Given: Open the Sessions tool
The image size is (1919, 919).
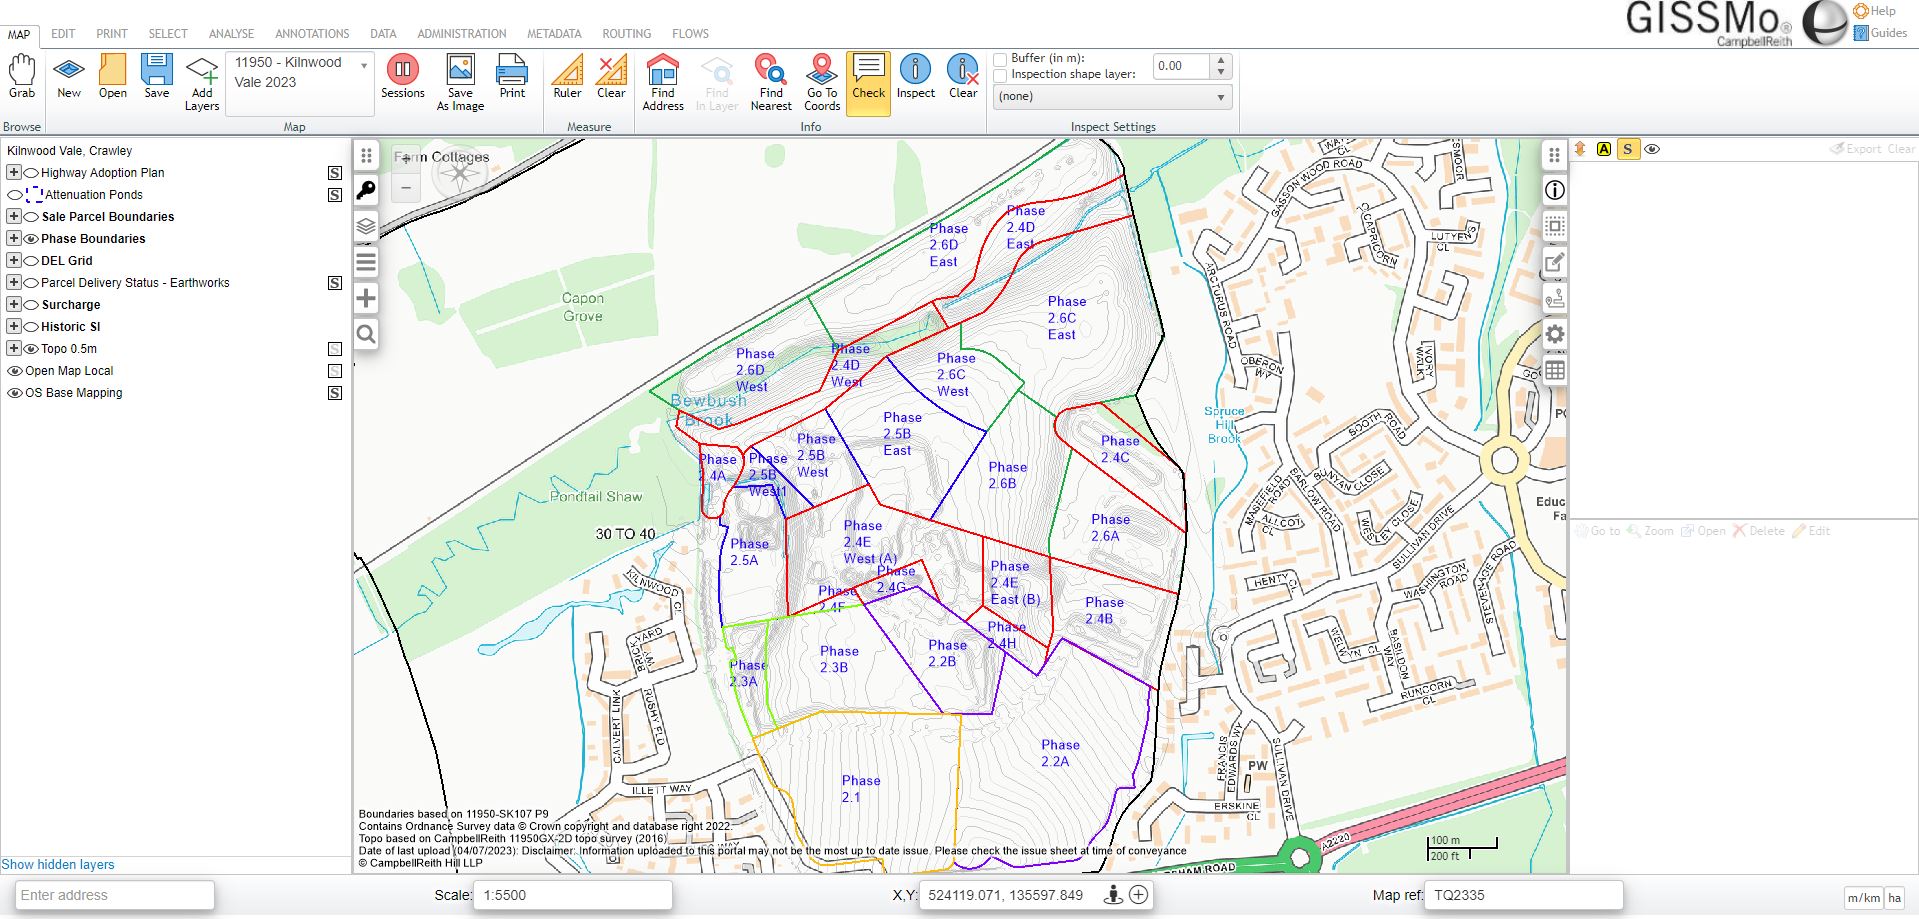Looking at the screenshot, I should [403, 77].
